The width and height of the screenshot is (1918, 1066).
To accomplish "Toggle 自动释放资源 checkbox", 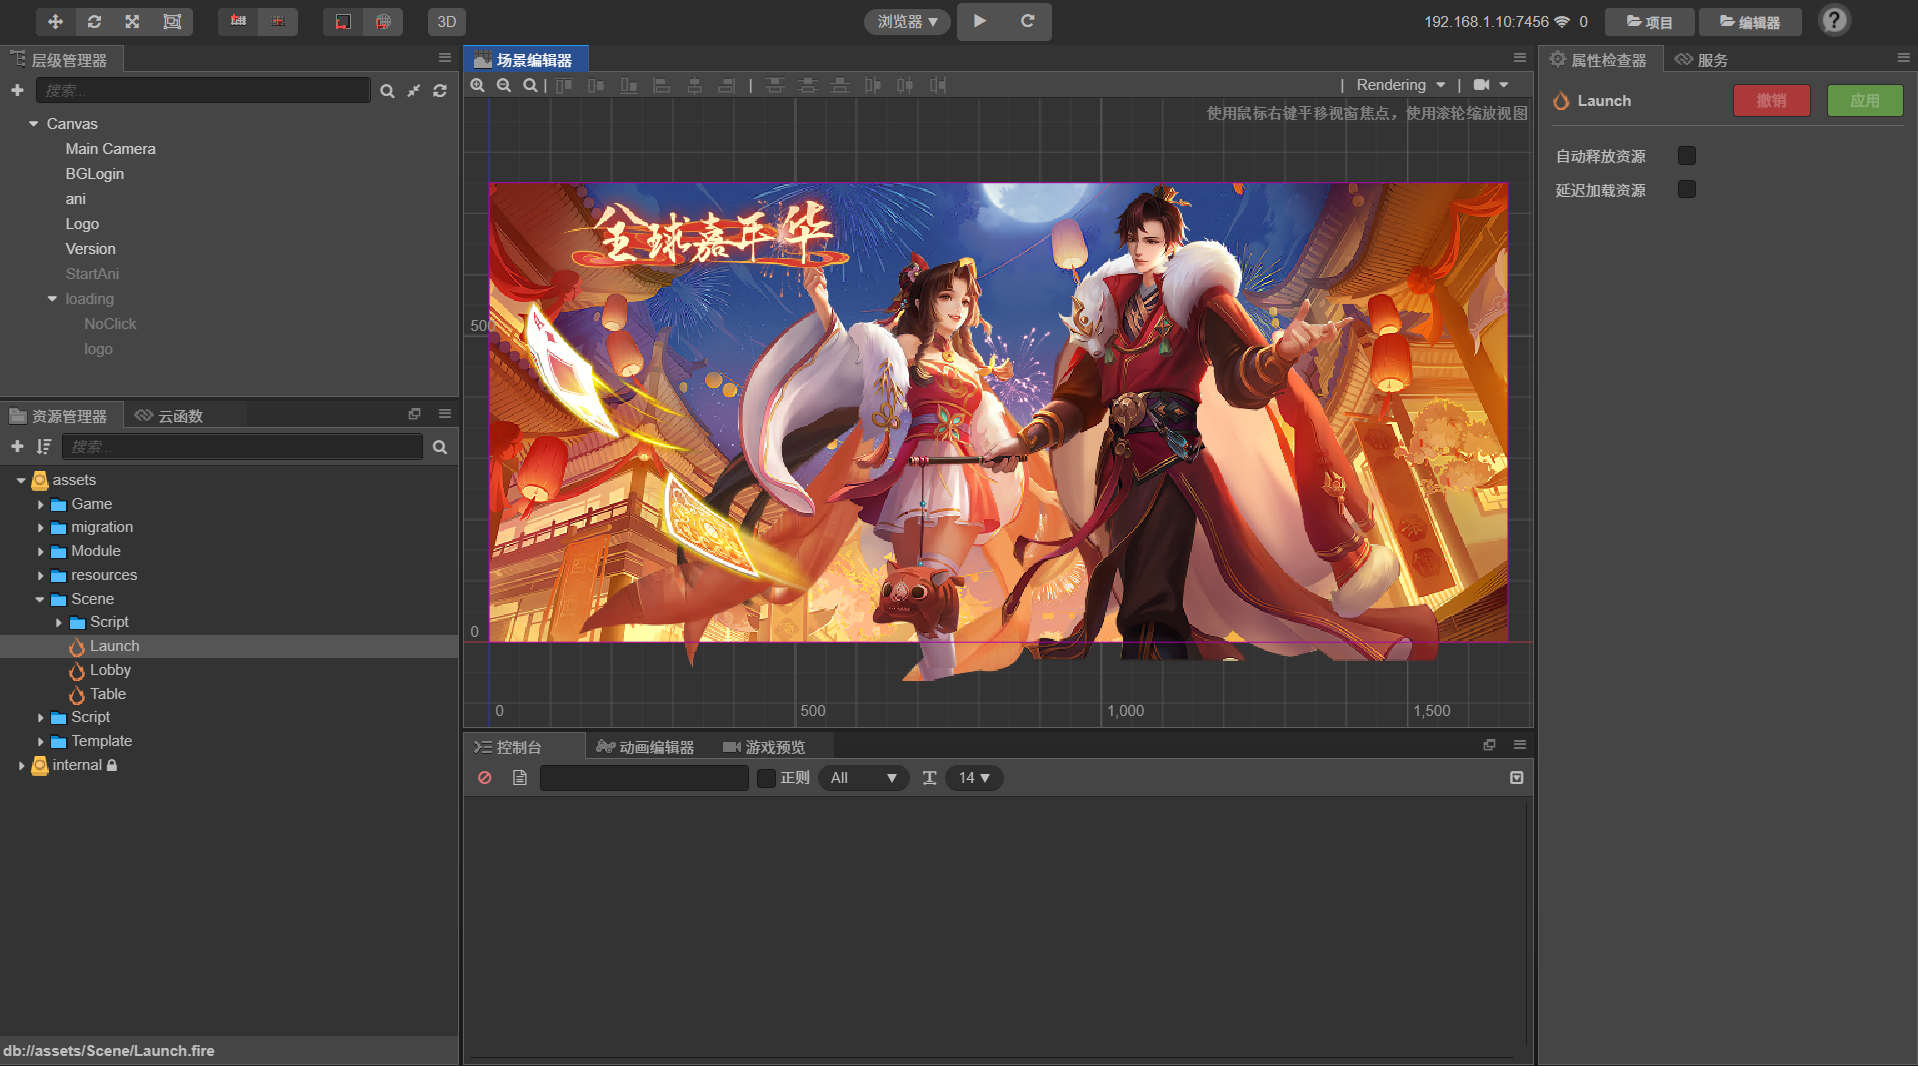I will pos(1687,156).
